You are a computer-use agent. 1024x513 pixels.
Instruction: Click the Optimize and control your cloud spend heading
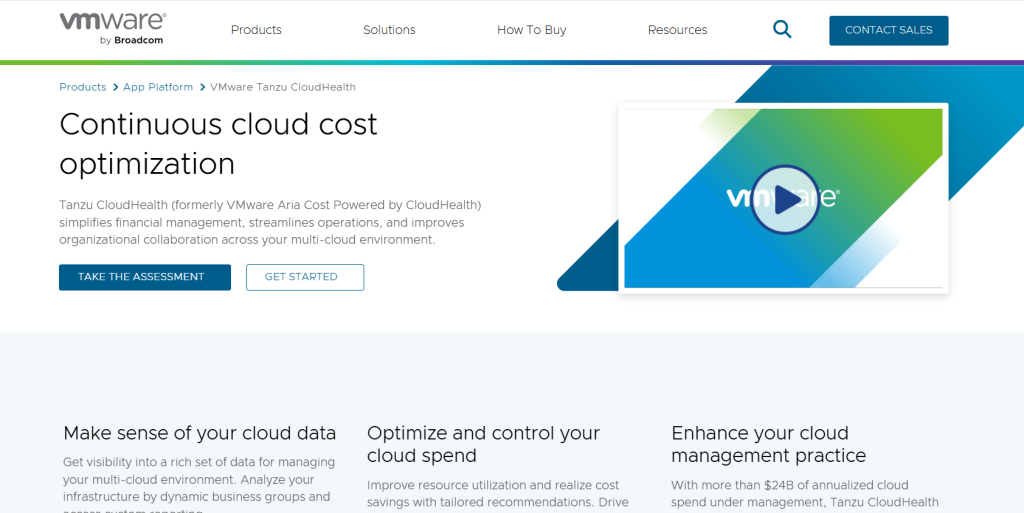pyautogui.click(x=483, y=444)
